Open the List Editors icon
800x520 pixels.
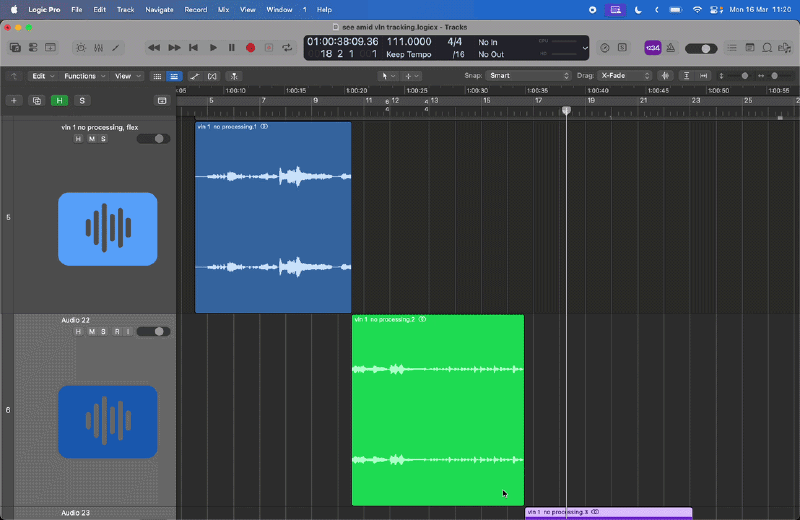pyautogui.click(x=732, y=47)
